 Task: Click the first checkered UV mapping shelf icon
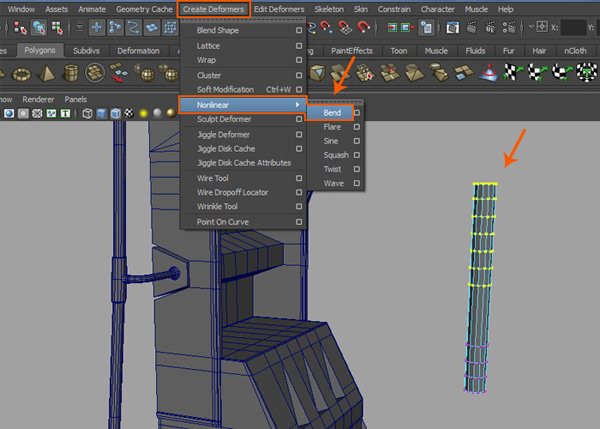[x=513, y=72]
